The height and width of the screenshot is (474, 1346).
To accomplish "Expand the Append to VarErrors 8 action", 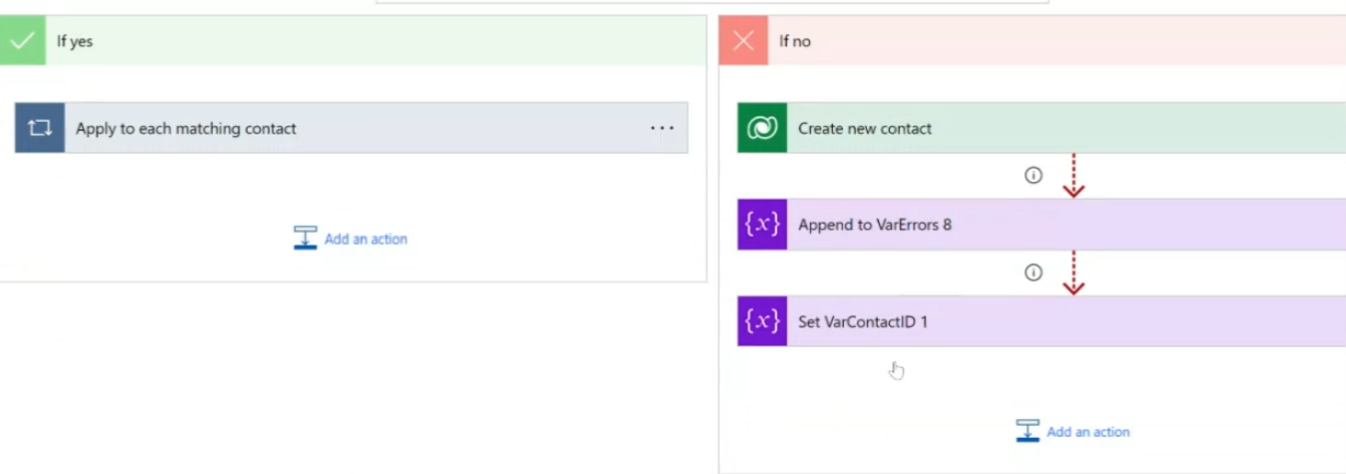I will (x=1042, y=224).
